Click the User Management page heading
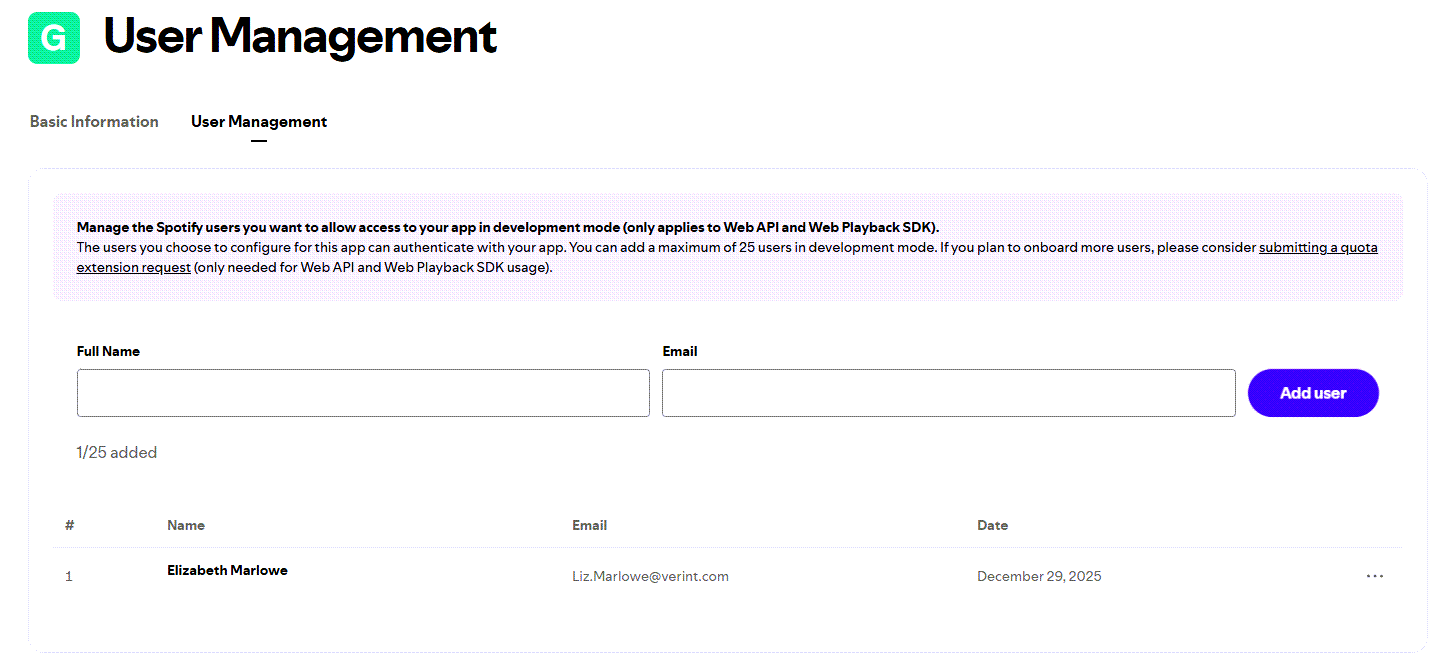 tap(300, 37)
